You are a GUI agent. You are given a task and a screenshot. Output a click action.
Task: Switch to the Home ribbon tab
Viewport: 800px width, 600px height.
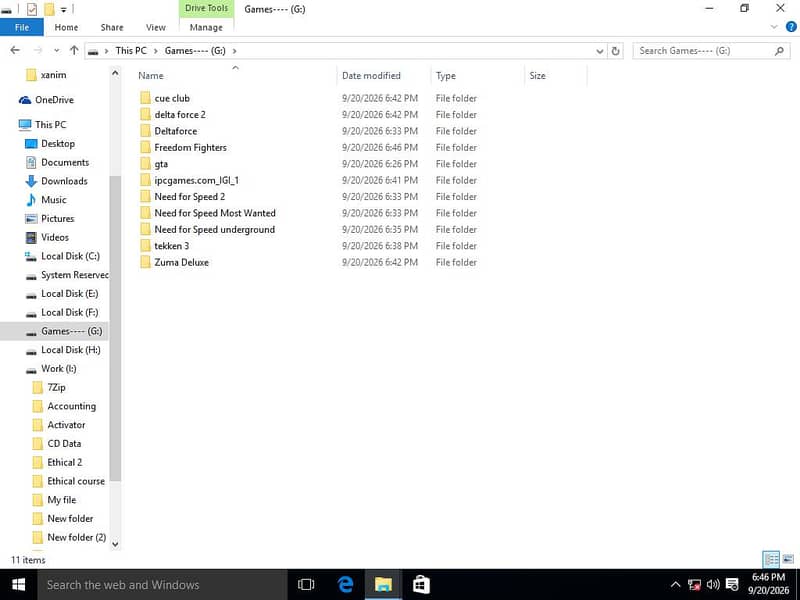(66, 27)
